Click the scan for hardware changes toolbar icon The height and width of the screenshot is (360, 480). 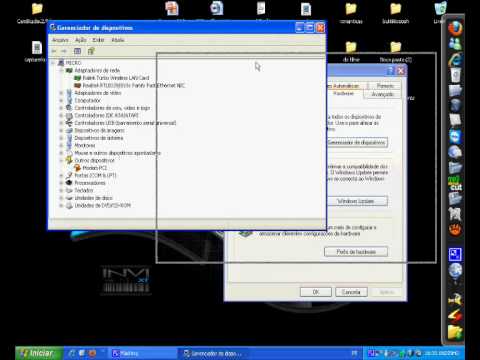(91, 51)
